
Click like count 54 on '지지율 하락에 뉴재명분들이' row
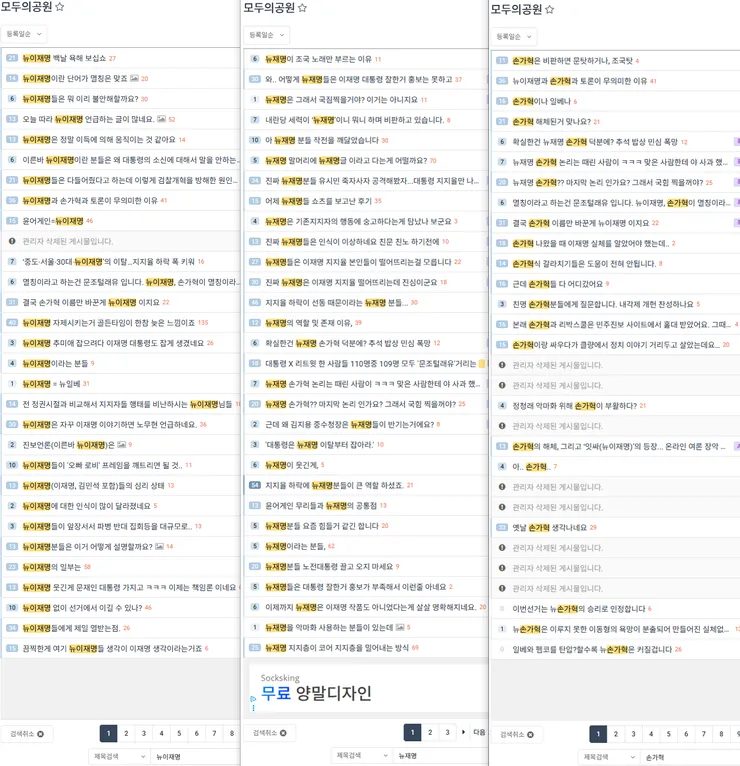tap(255, 485)
